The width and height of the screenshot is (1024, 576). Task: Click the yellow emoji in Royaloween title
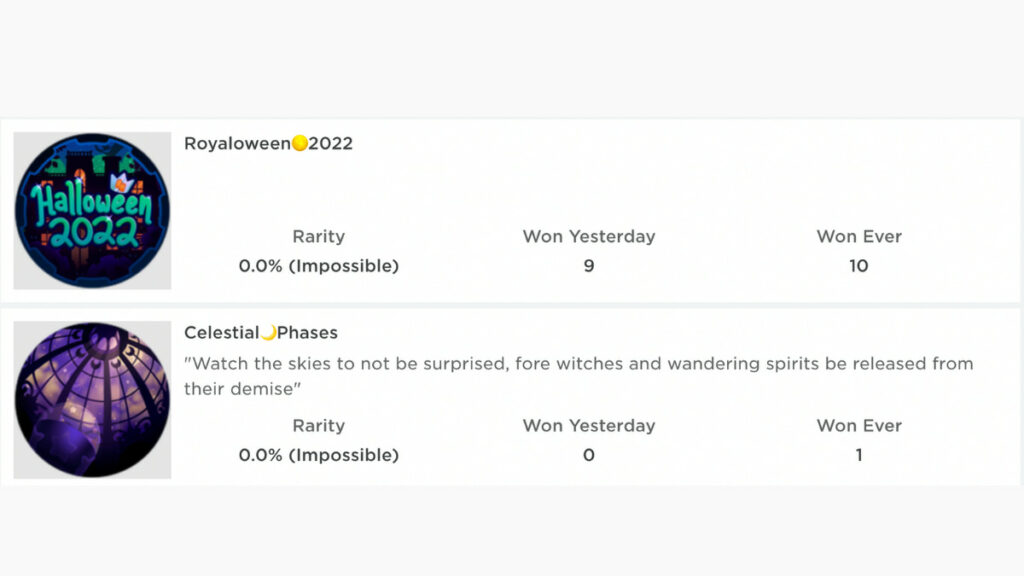300,143
